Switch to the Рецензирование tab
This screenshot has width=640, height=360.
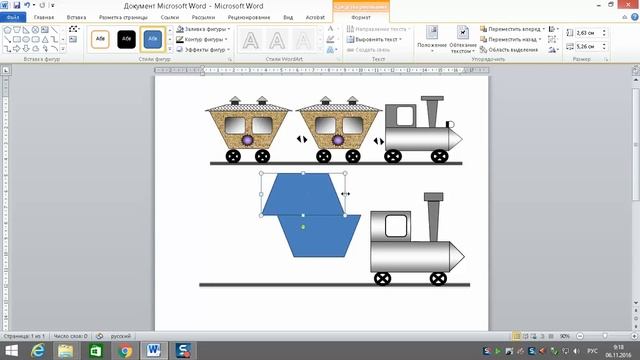[x=249, y=18]
